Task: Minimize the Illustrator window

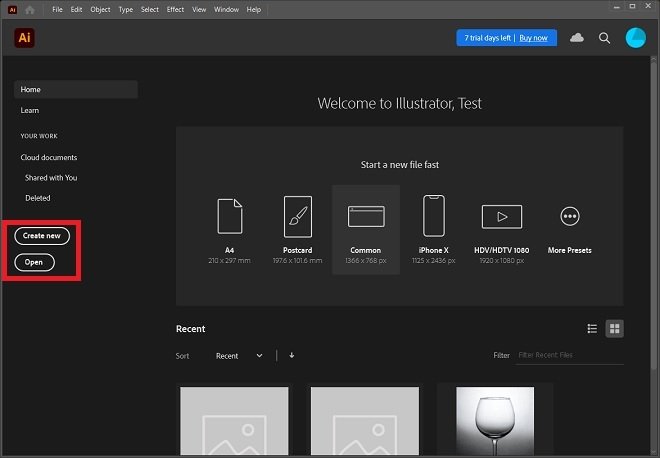Action: coord(617,6)
